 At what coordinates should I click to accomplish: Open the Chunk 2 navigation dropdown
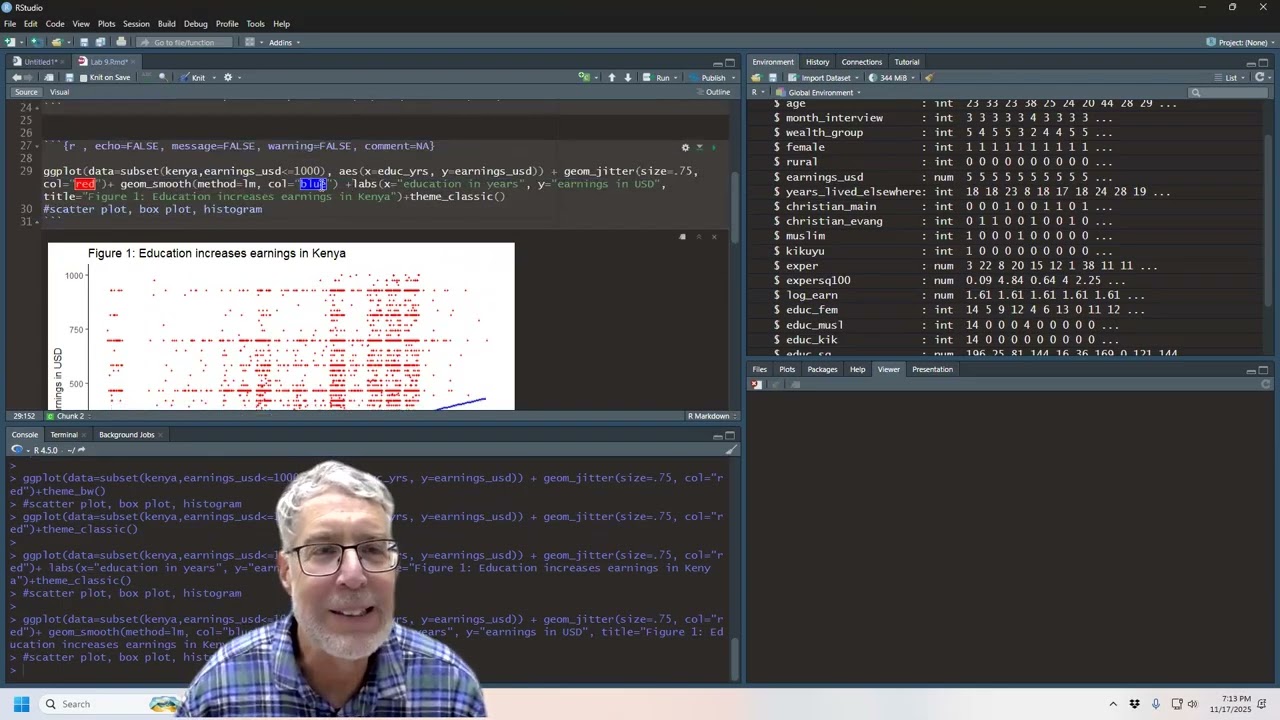click(x=70, y=416)
